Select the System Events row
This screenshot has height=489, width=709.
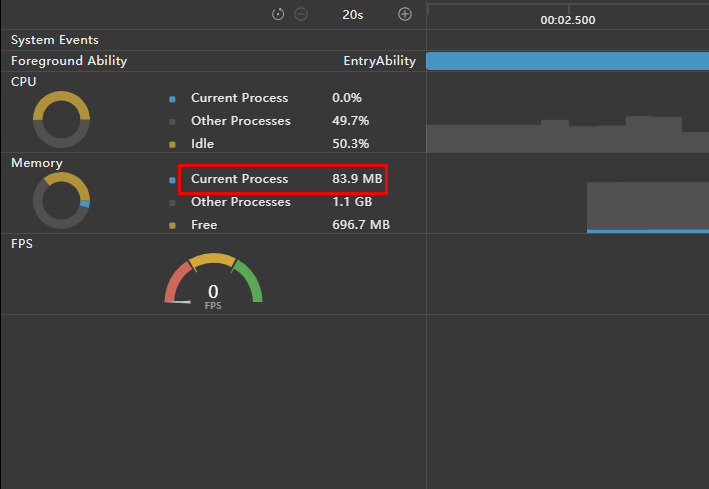point(55,40)
